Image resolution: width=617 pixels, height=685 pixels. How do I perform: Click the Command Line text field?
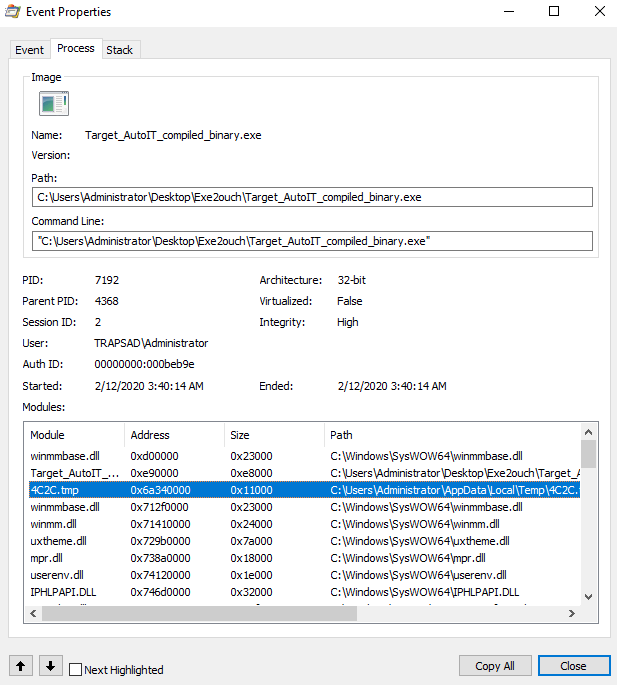(312, 241)
